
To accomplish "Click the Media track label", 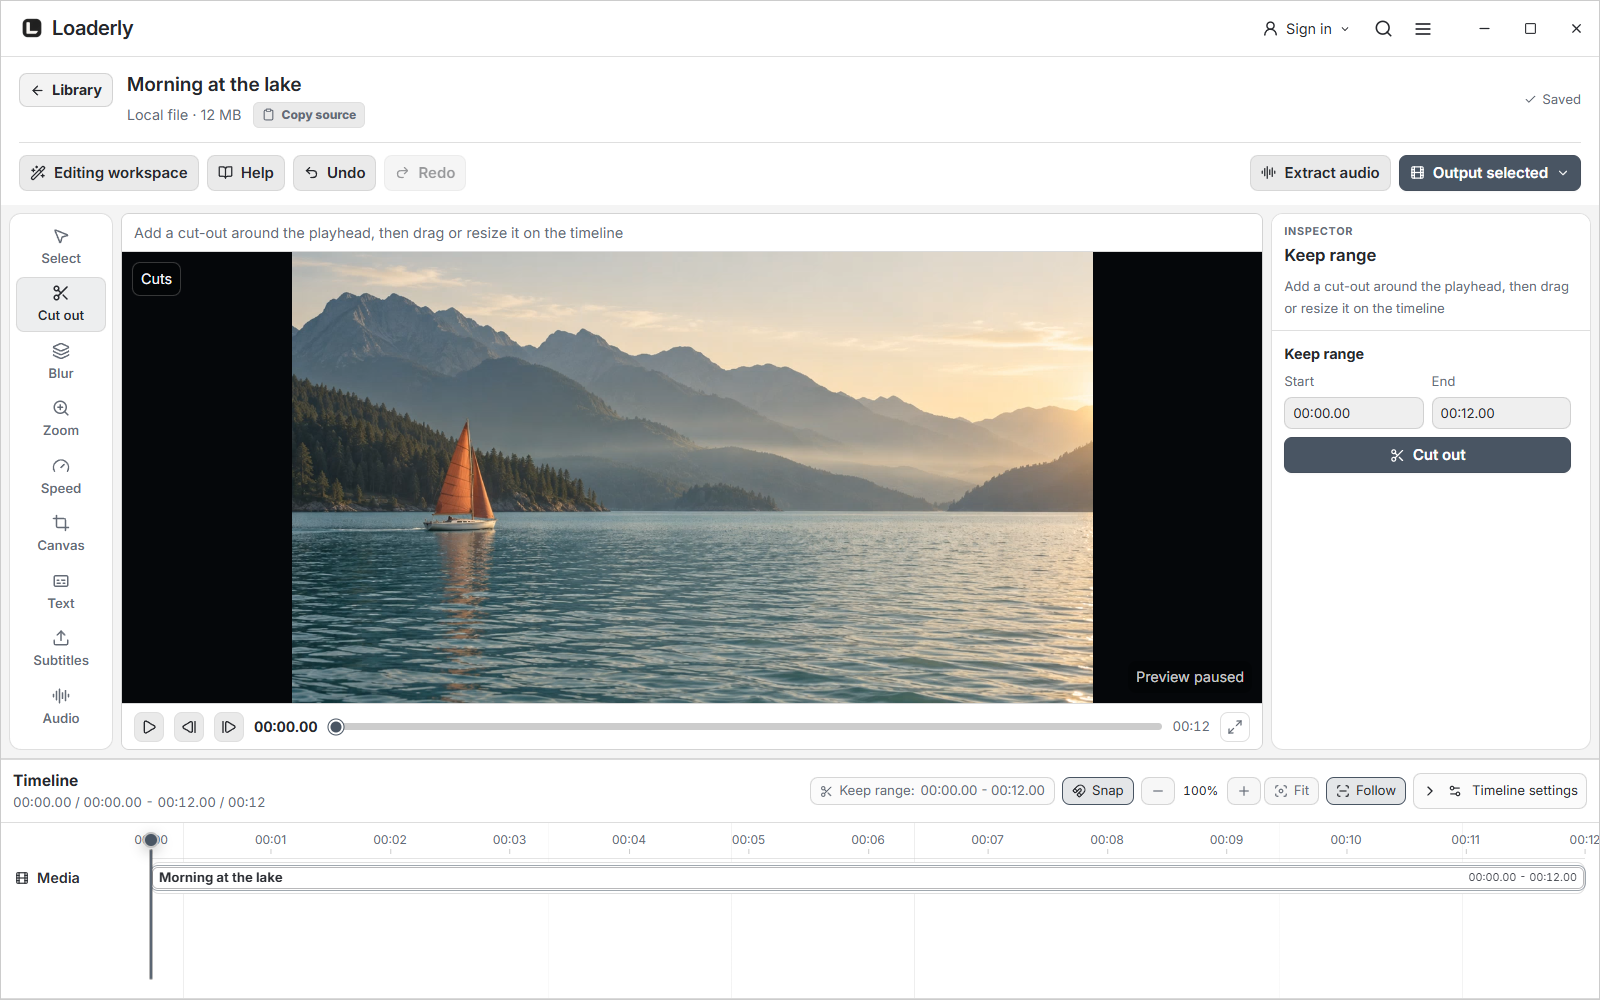I will (x=48, y=878).
